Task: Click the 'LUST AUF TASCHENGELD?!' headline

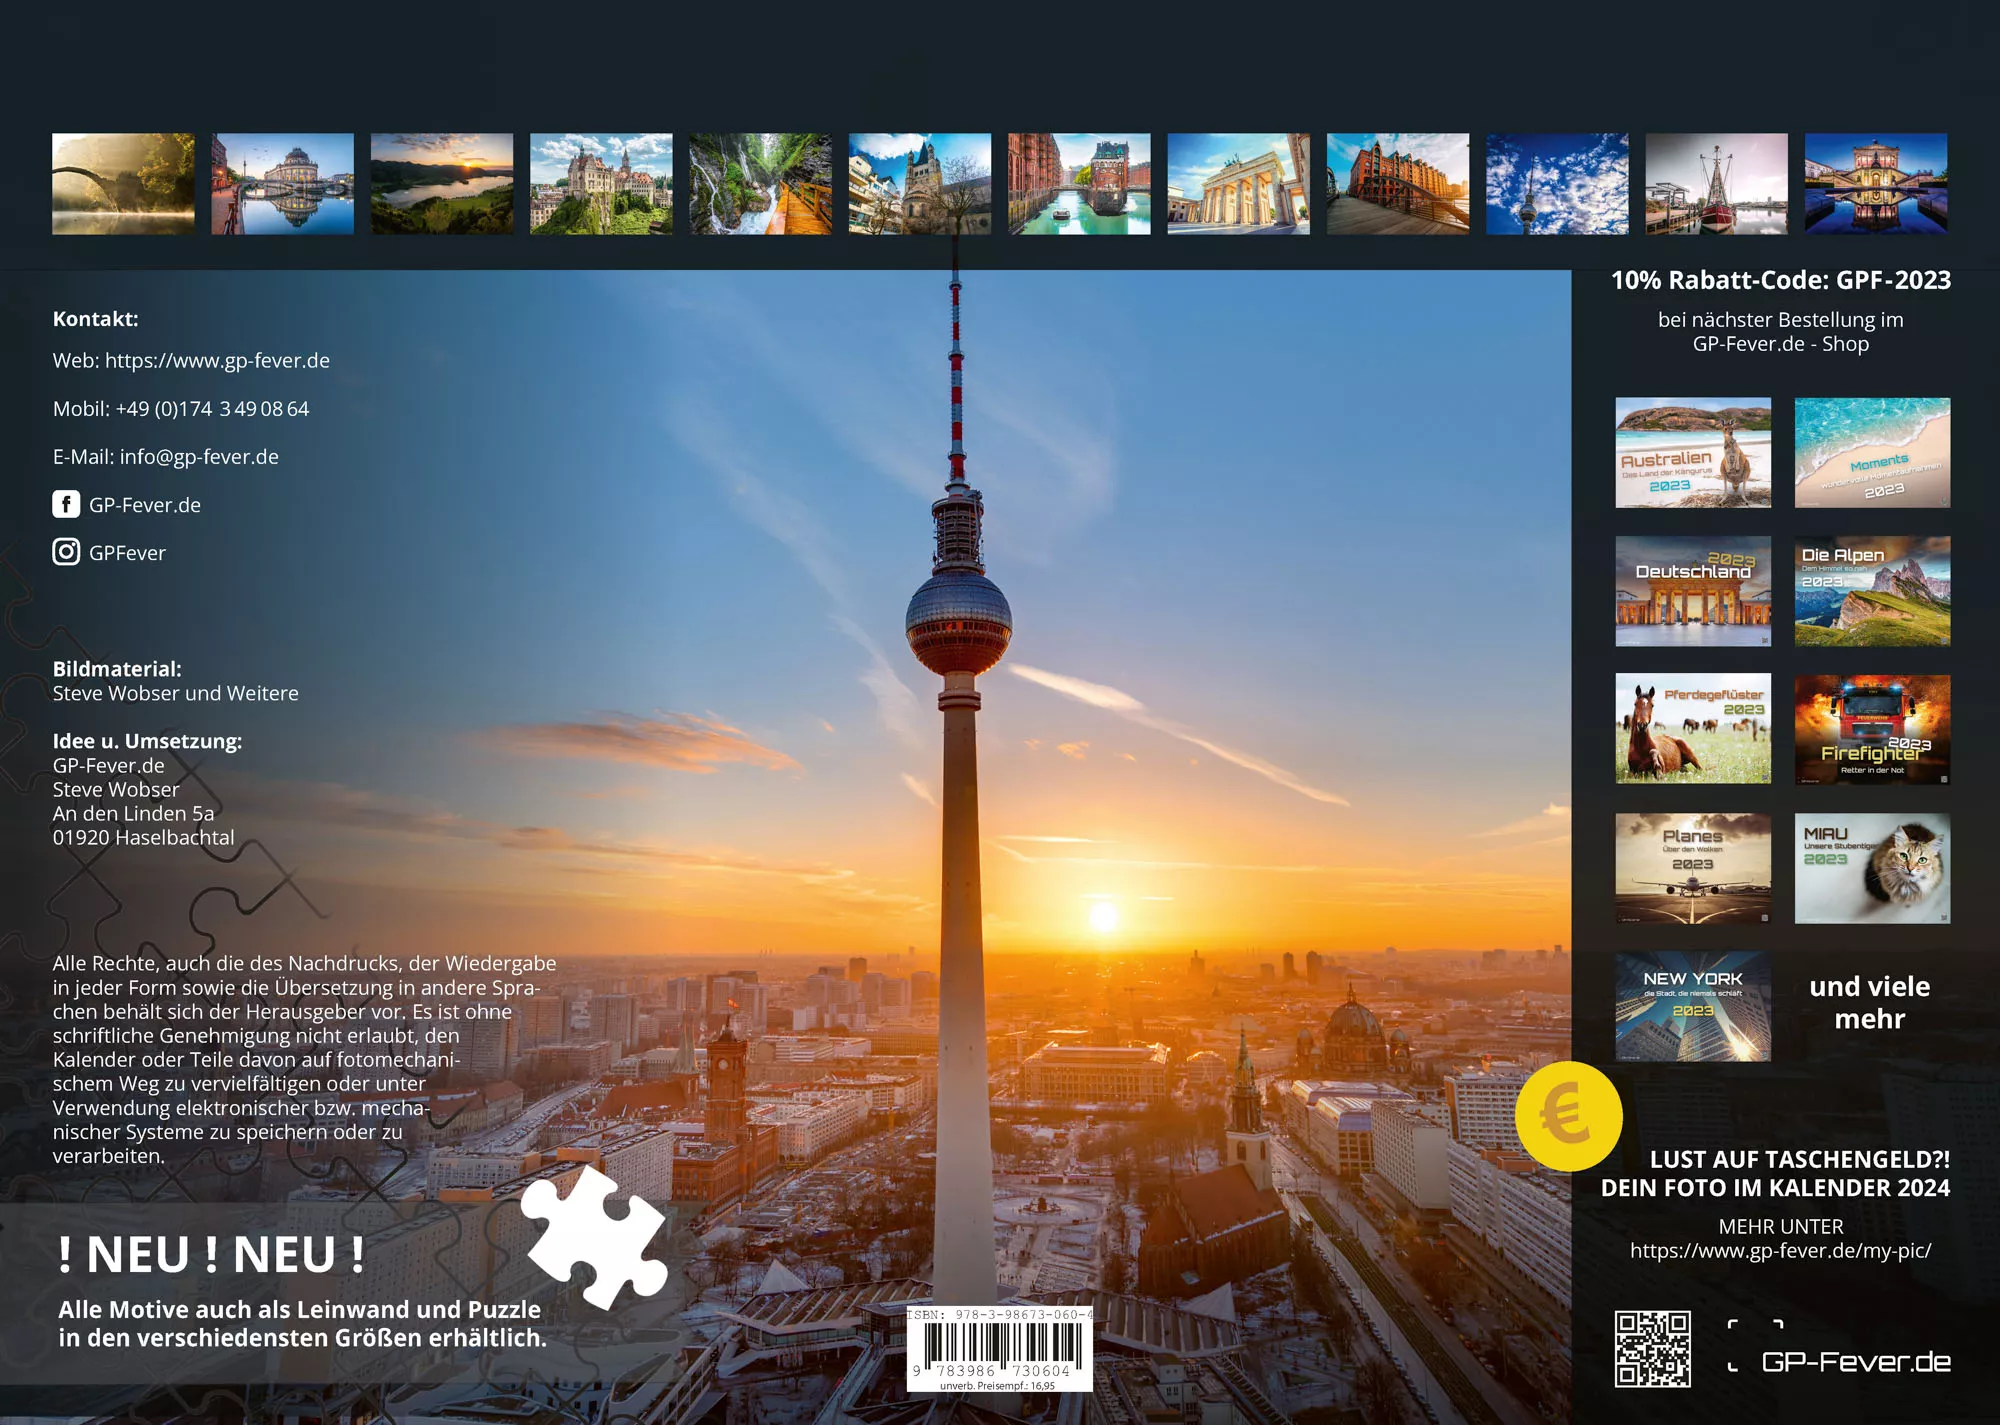Action: (x=1800, y=1159)
